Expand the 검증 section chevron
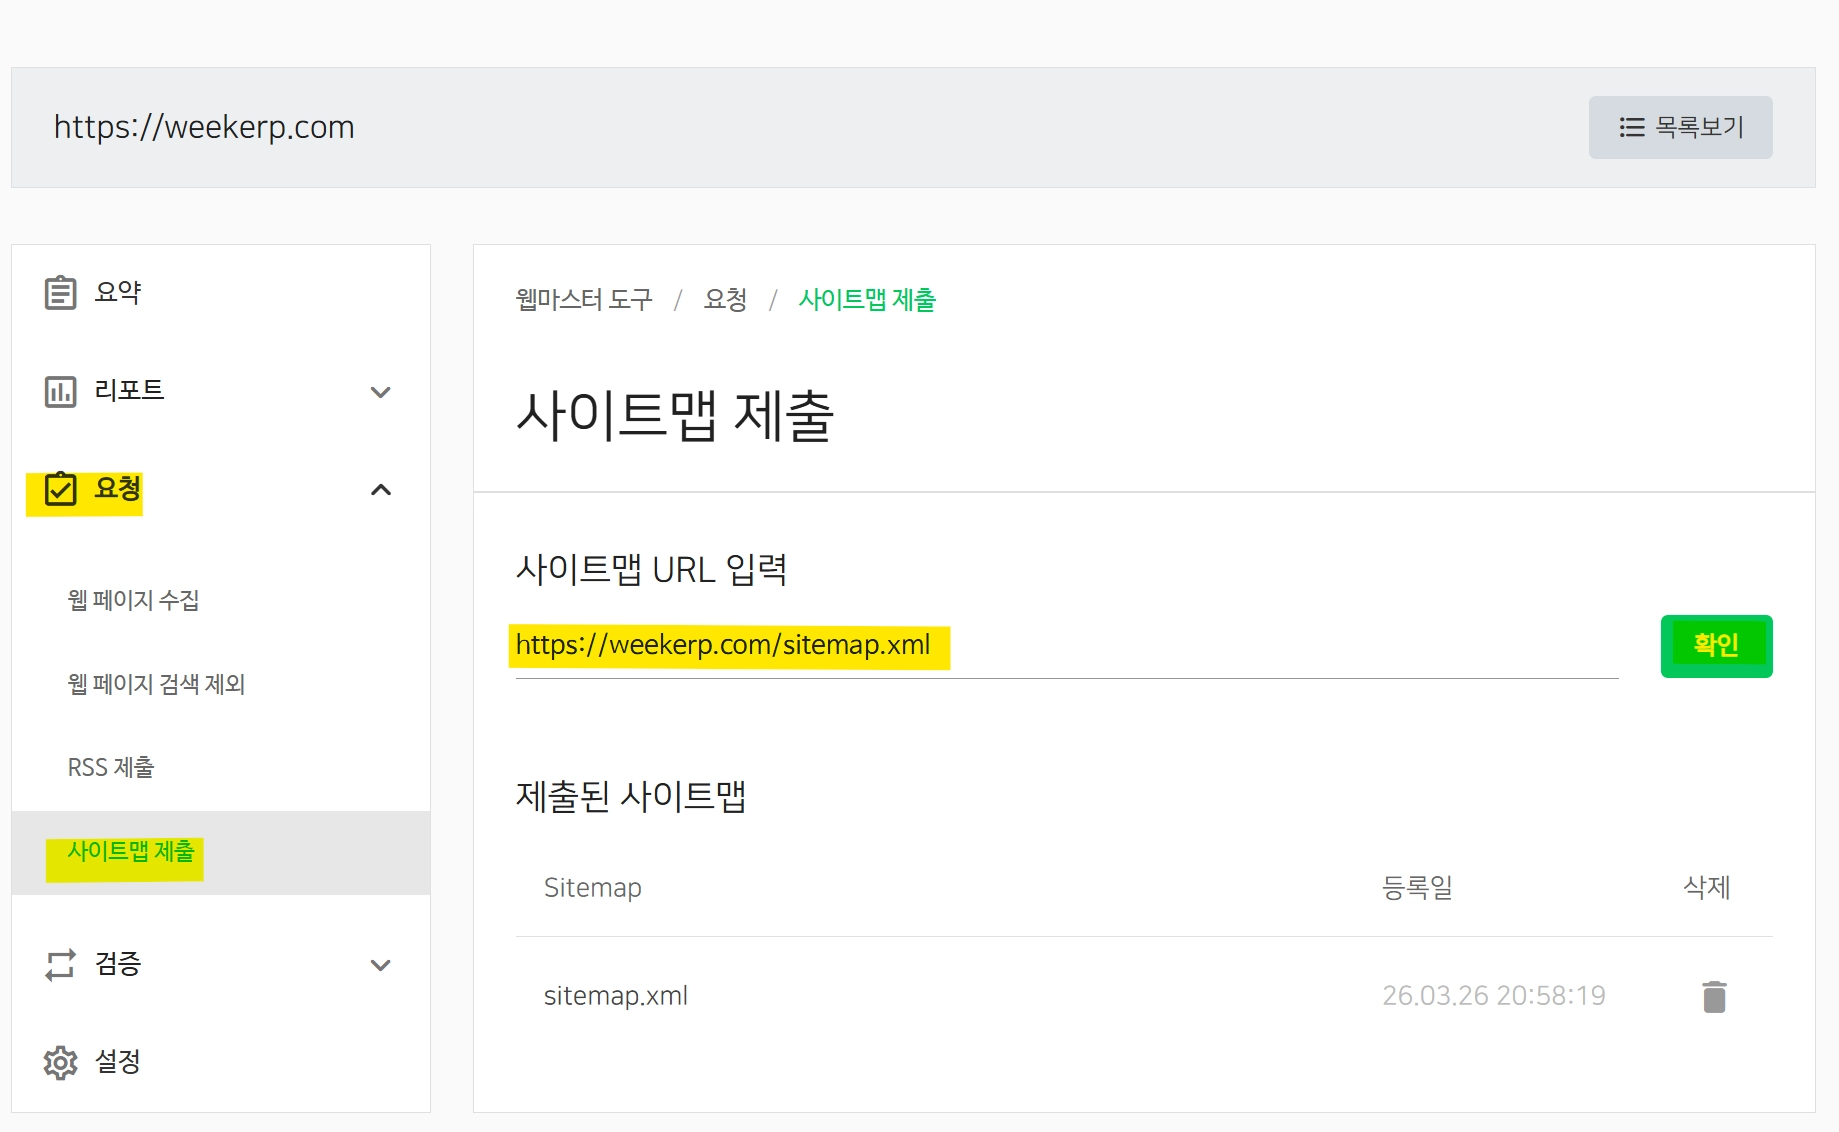 [380, 966]
